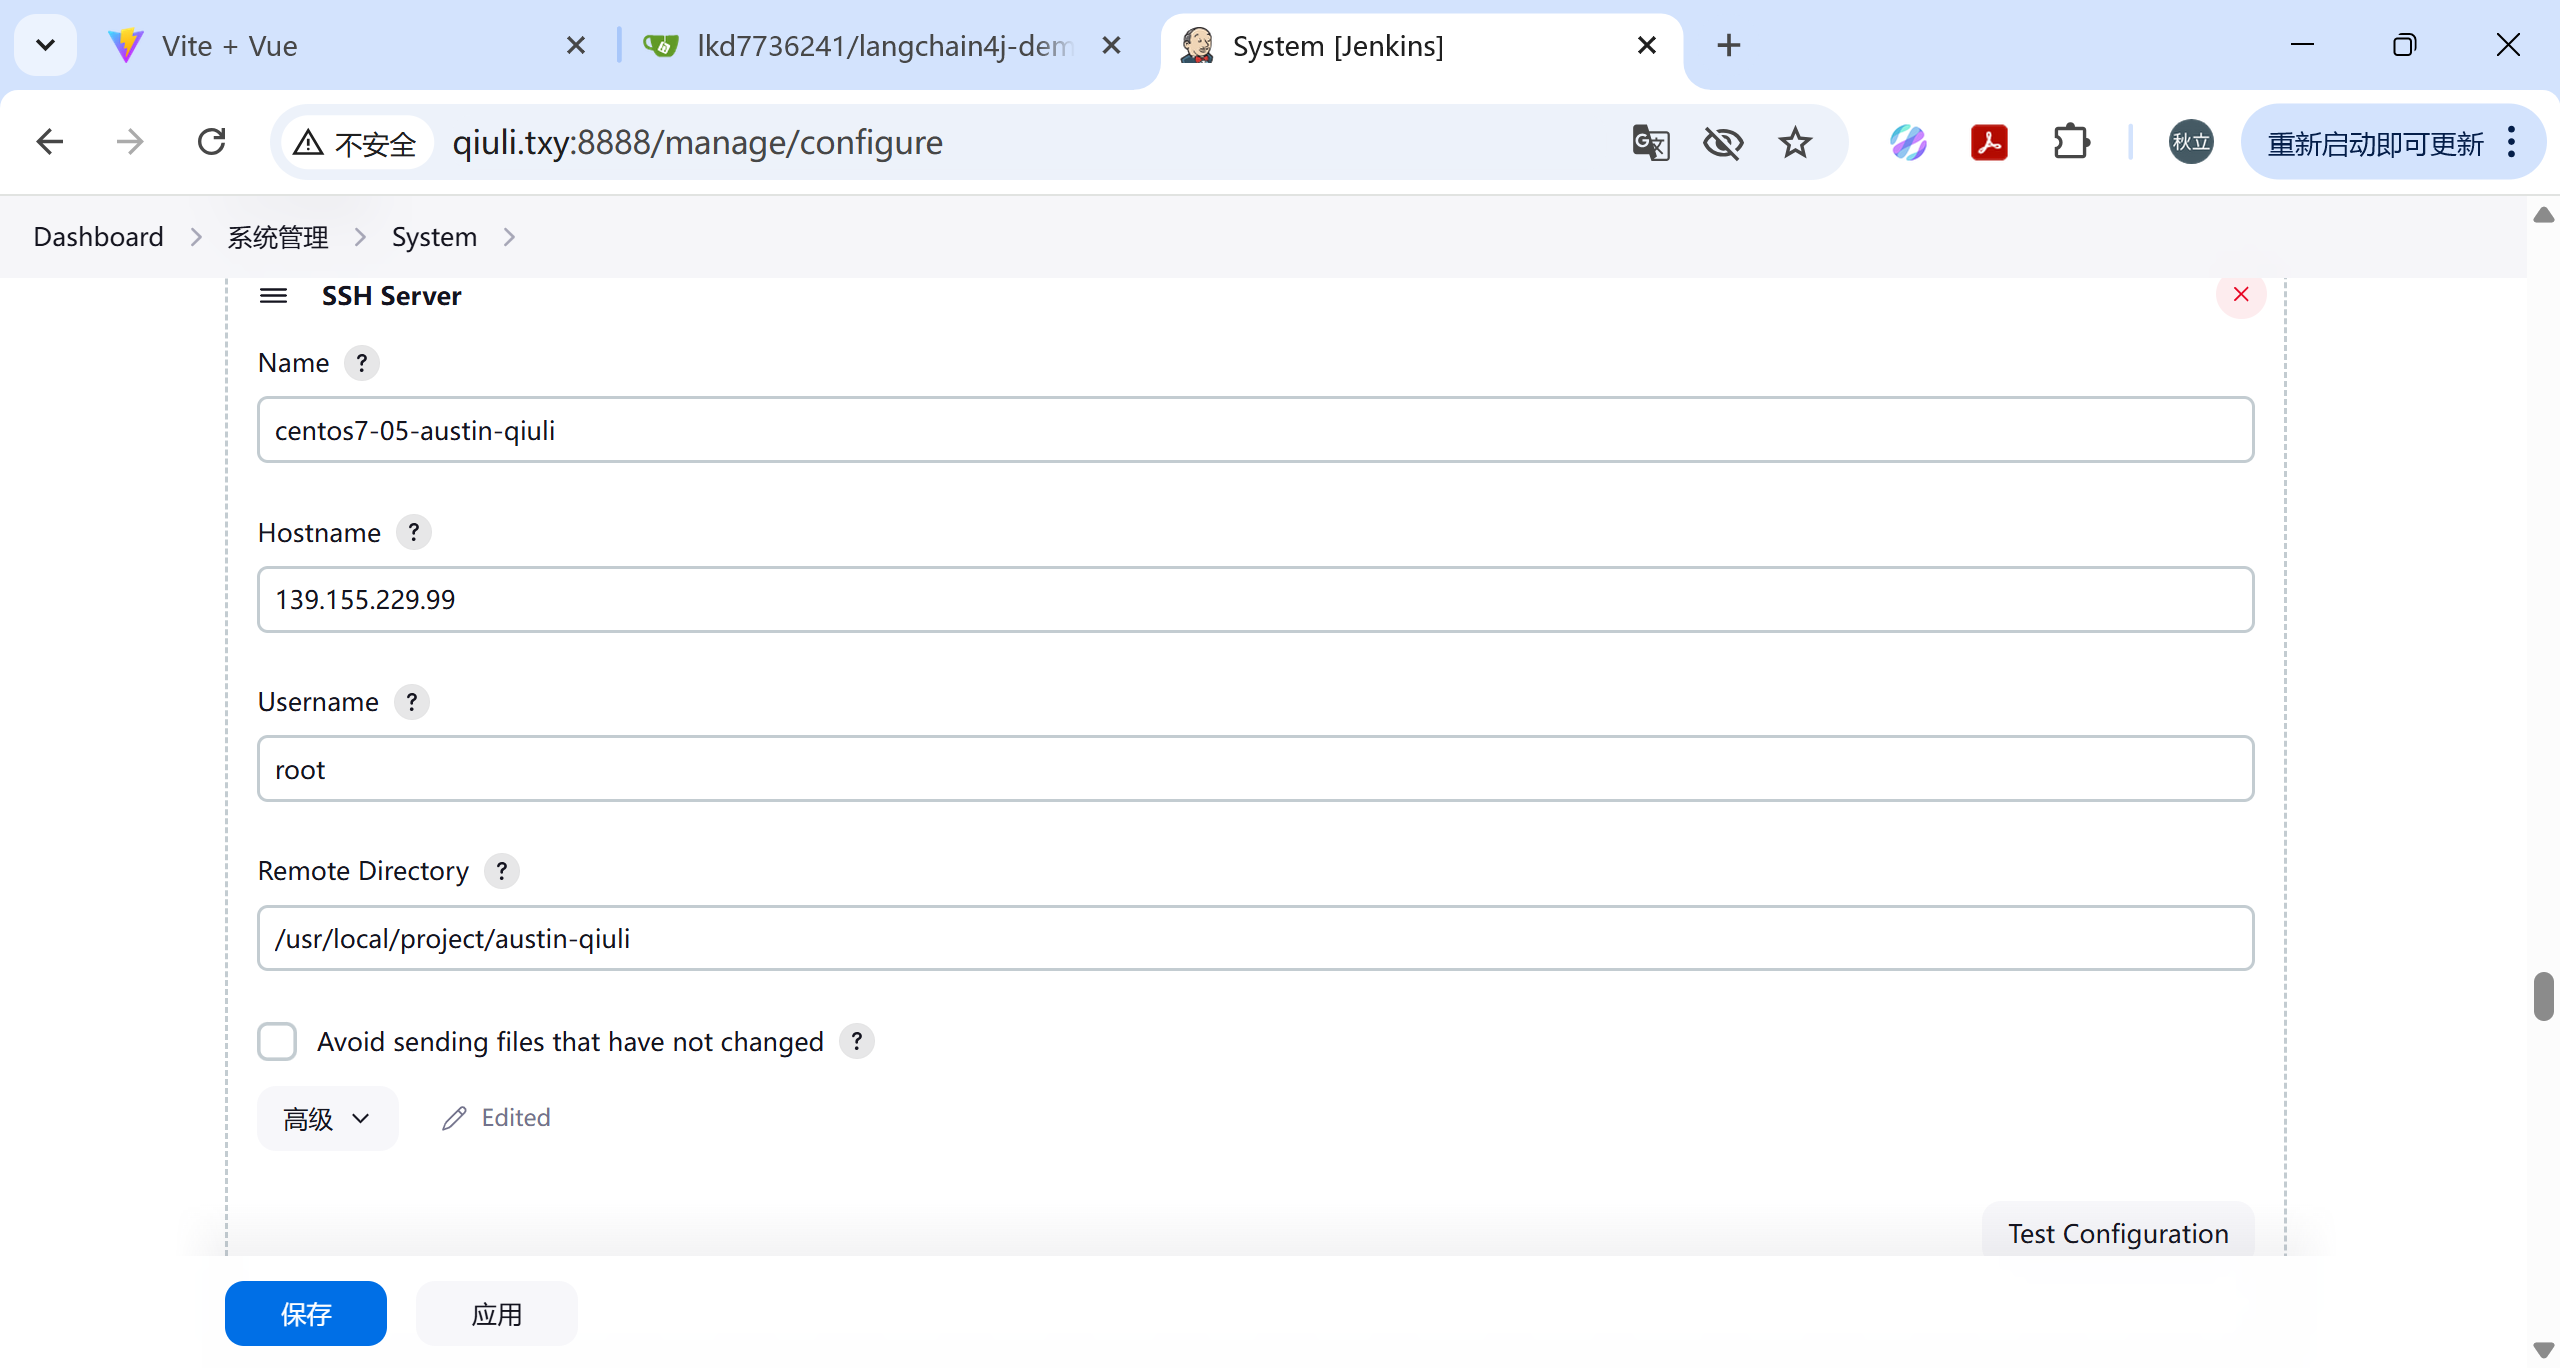Click the crossed-eye tracking protection icon
Image resolution: width=2560 pixels, height=1368 pixels.
[x=1723, y=142]
